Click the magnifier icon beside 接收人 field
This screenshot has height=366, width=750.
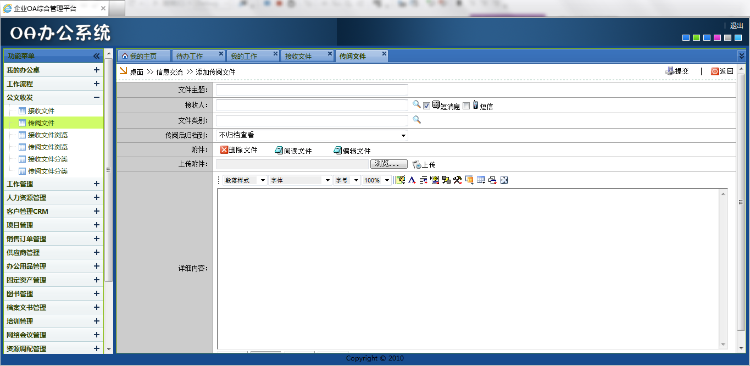tap(417, 104)
